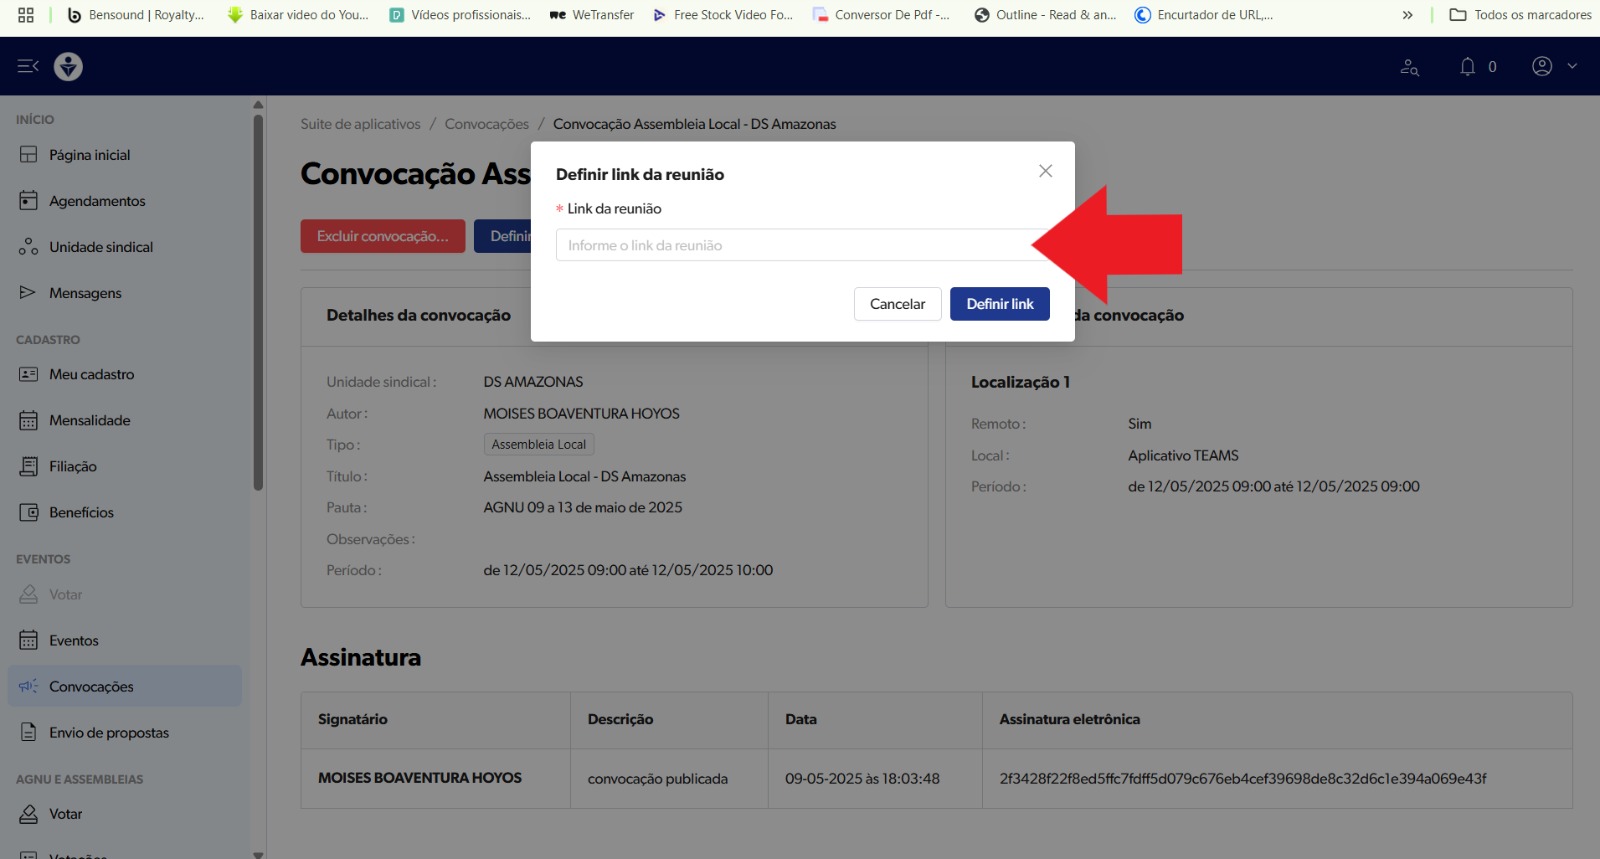Click the Unidade sindical sidebar icon

point(28,247)
